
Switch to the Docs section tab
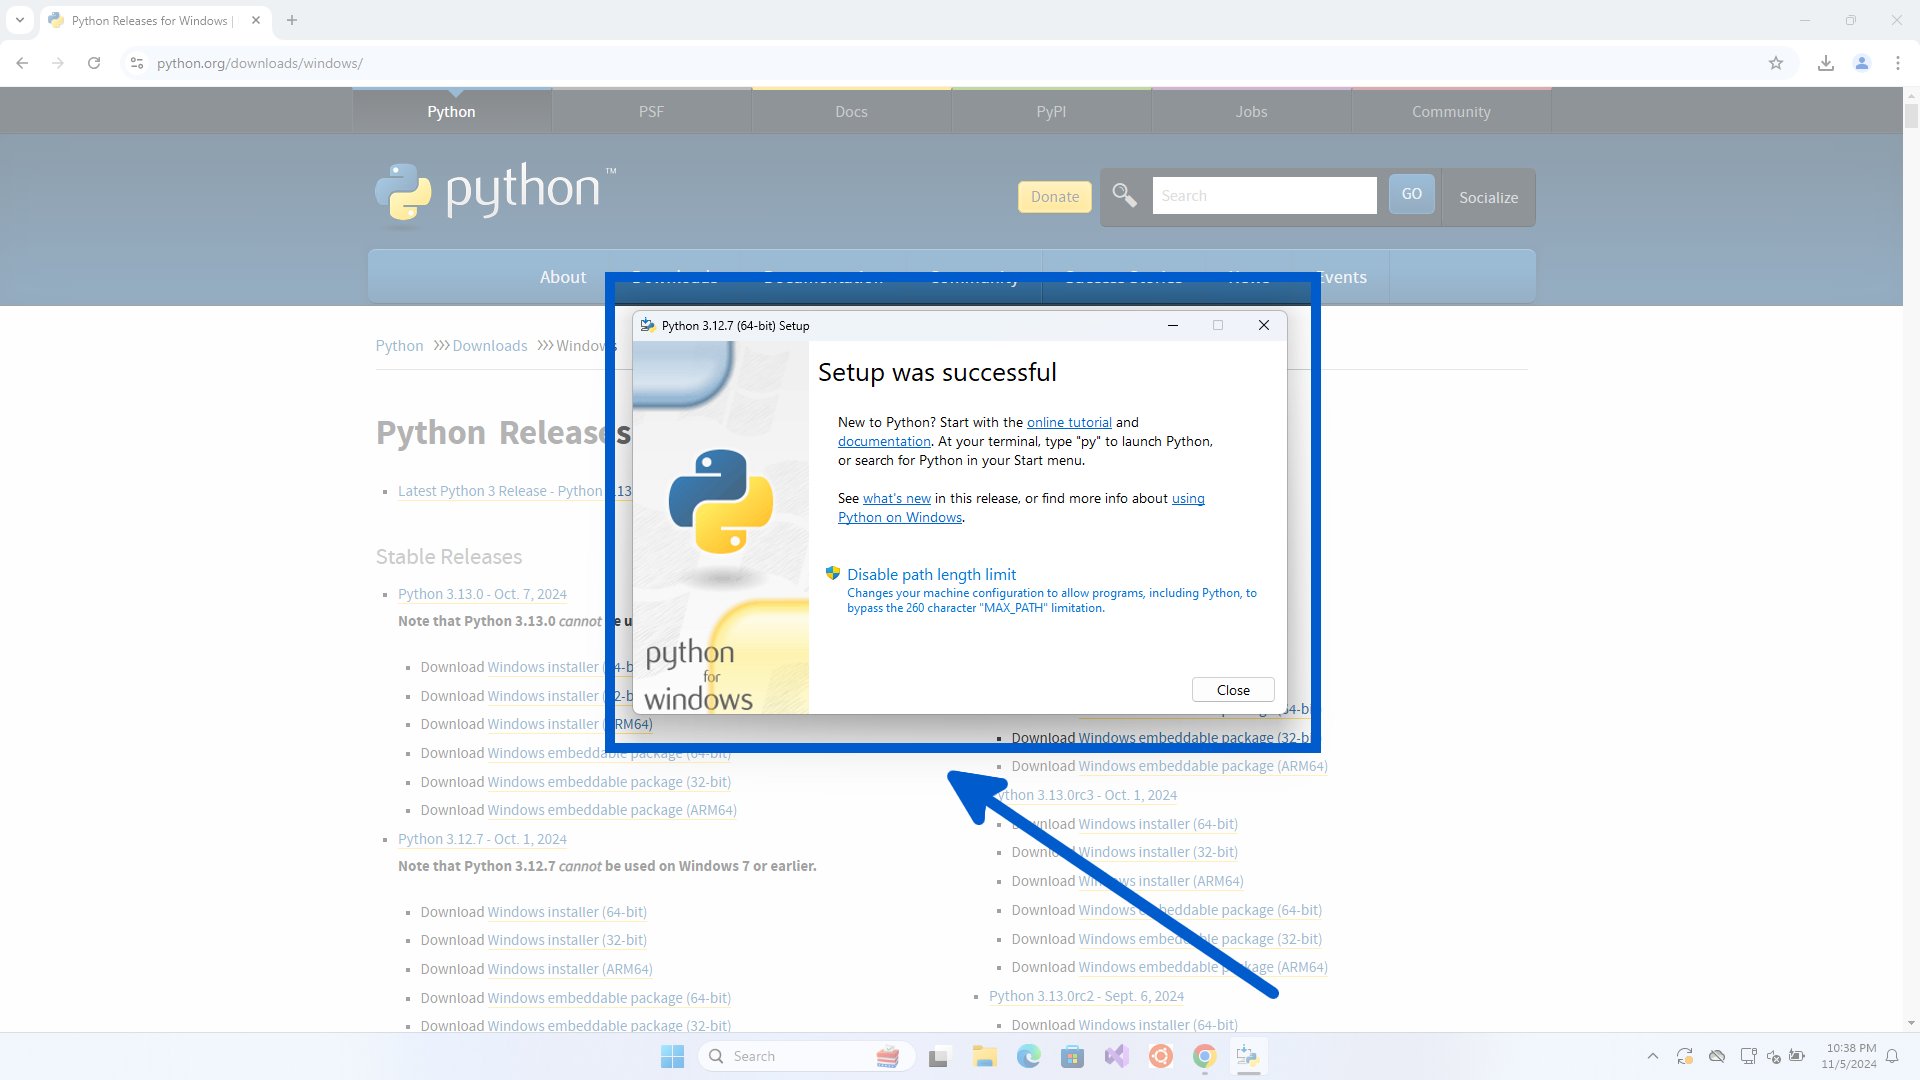[851, 111]
